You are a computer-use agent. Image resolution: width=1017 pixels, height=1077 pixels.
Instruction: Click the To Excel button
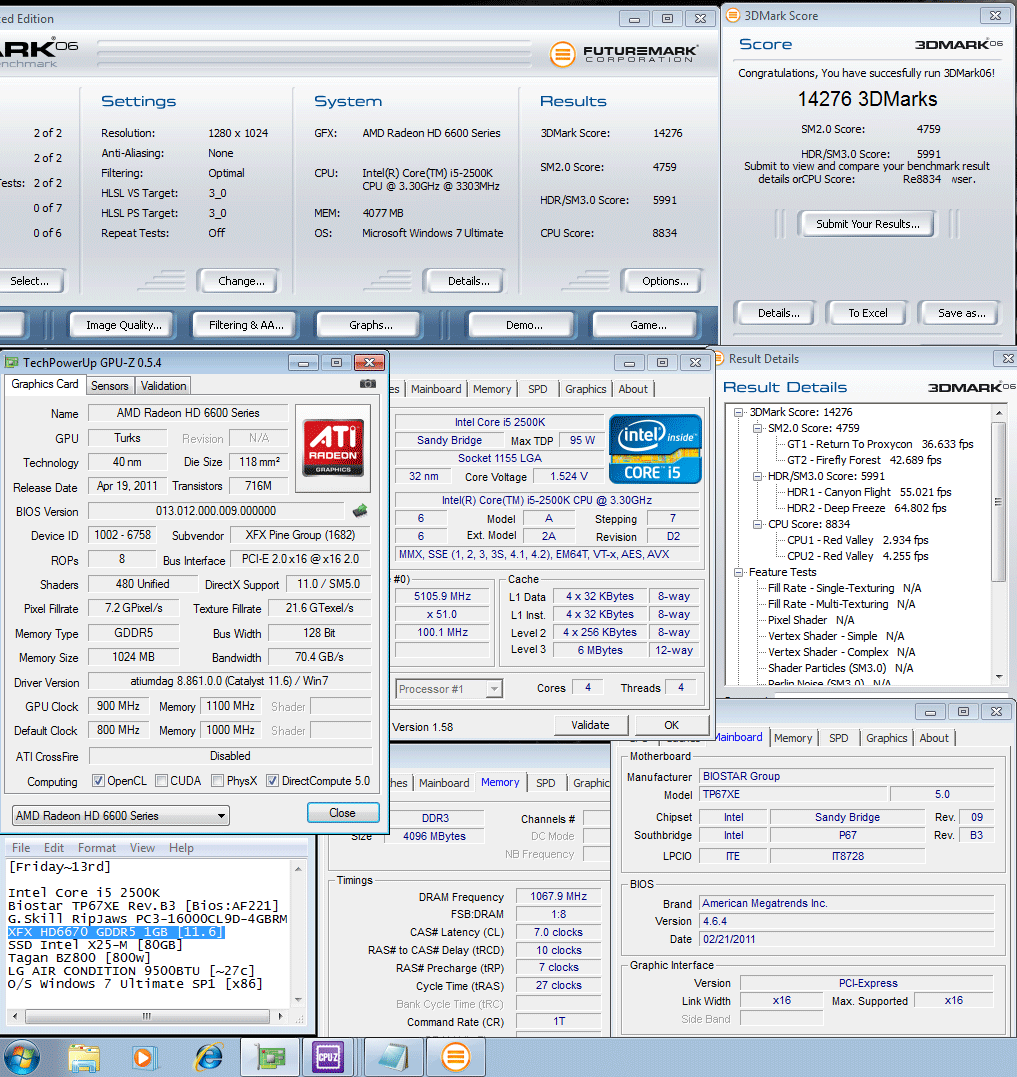click(x=867, y=313)
